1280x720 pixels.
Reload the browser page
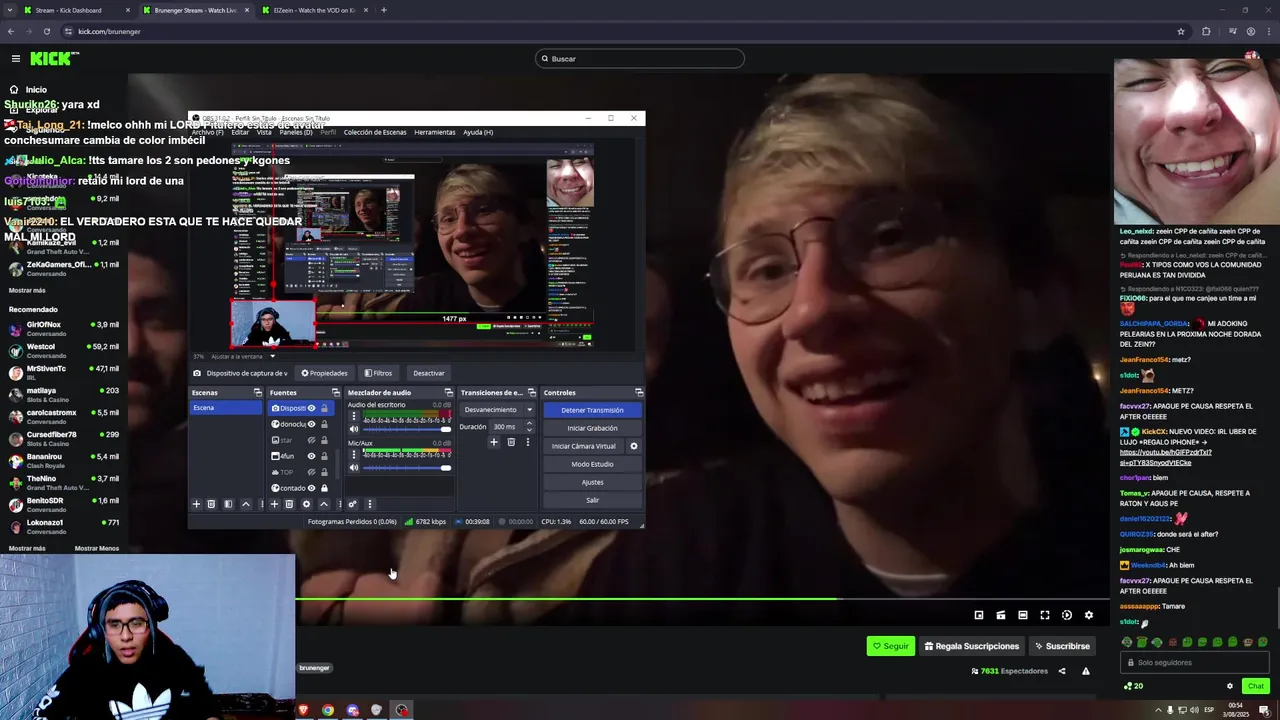(x=46, y=31)
